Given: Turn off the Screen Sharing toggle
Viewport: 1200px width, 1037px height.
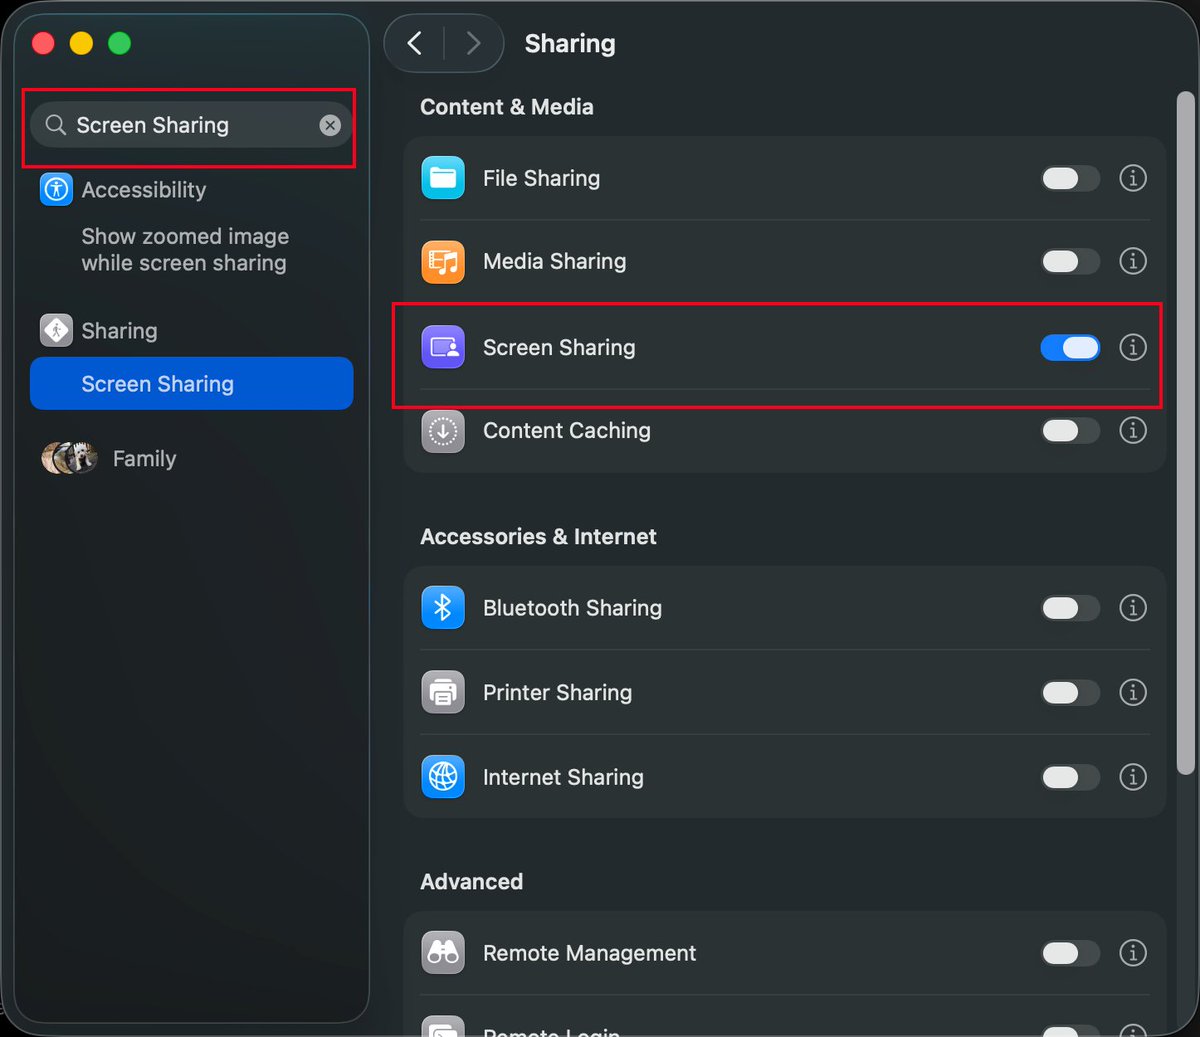Looking at the screenshot, I should point(1070,347).
